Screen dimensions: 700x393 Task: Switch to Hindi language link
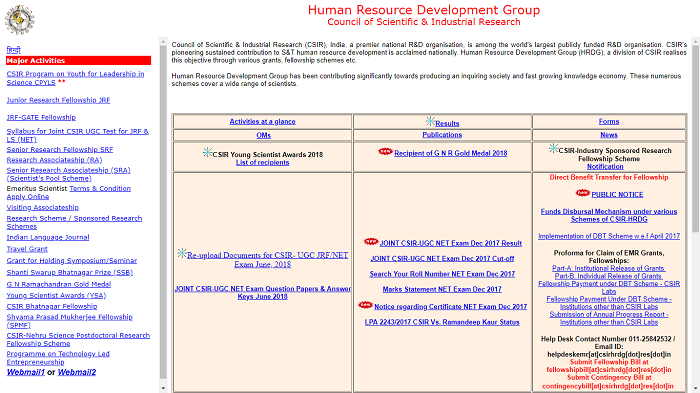coord(13,50)
